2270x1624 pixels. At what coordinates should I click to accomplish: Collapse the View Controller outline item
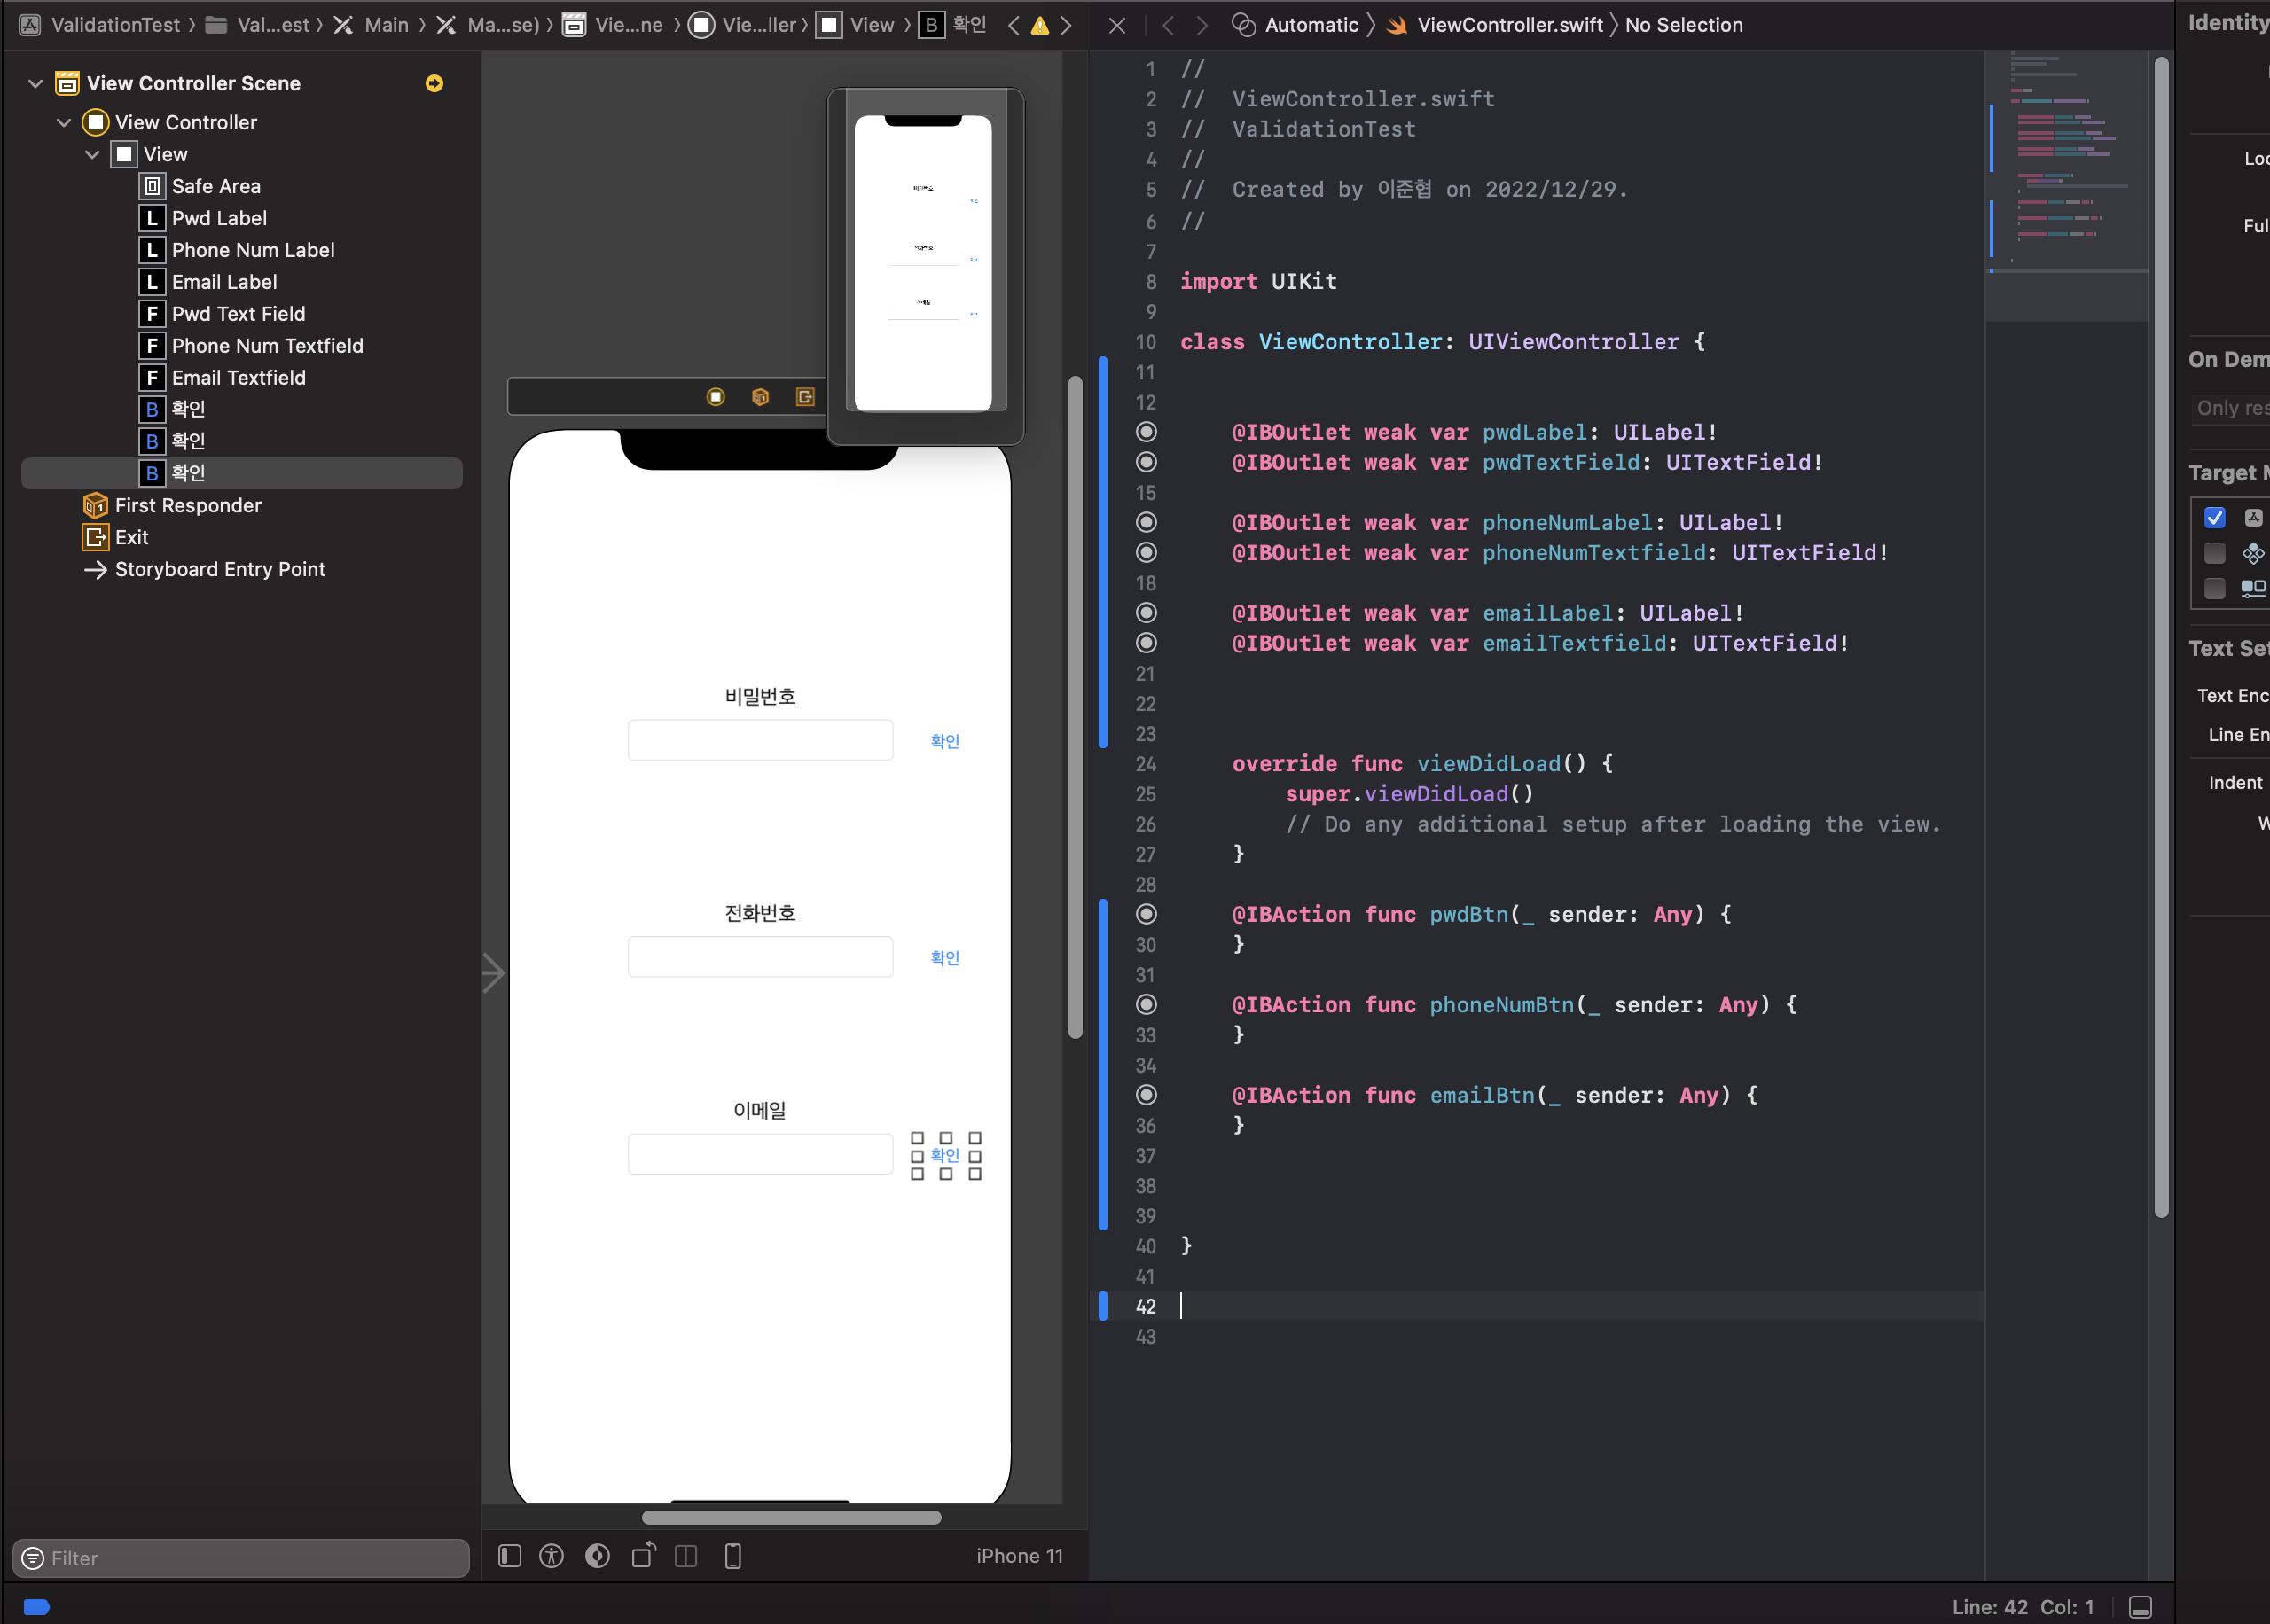click(x=64, y=122)
